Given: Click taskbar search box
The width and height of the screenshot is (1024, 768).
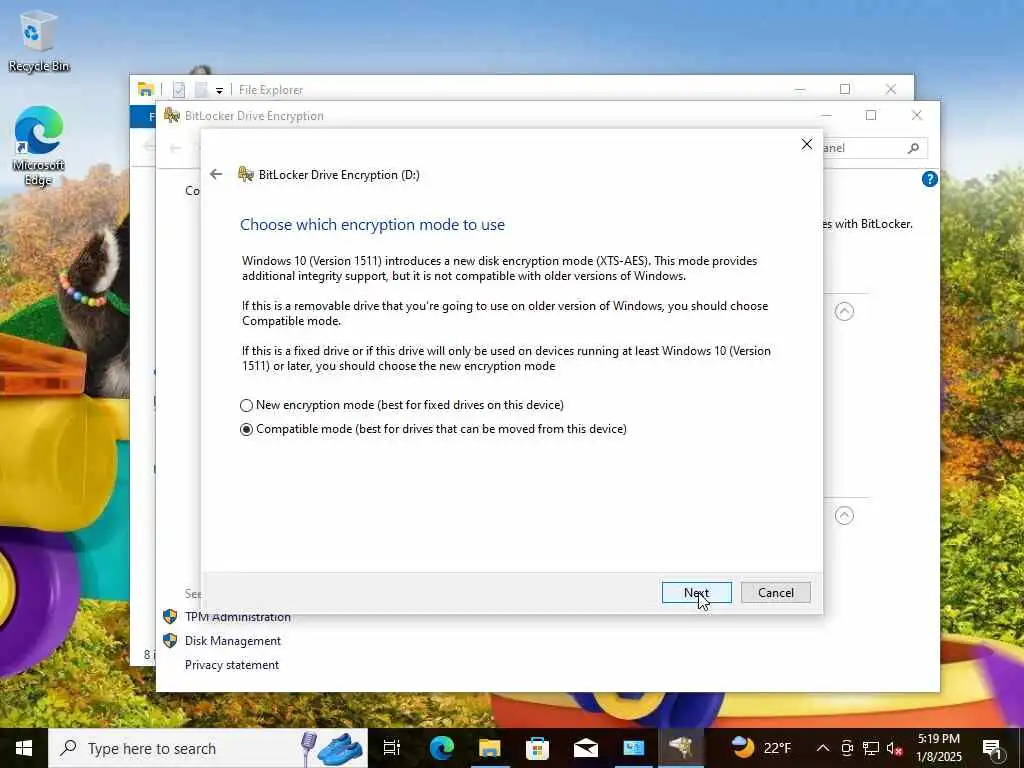Looking at the screenshot, I should click(208, 748).
